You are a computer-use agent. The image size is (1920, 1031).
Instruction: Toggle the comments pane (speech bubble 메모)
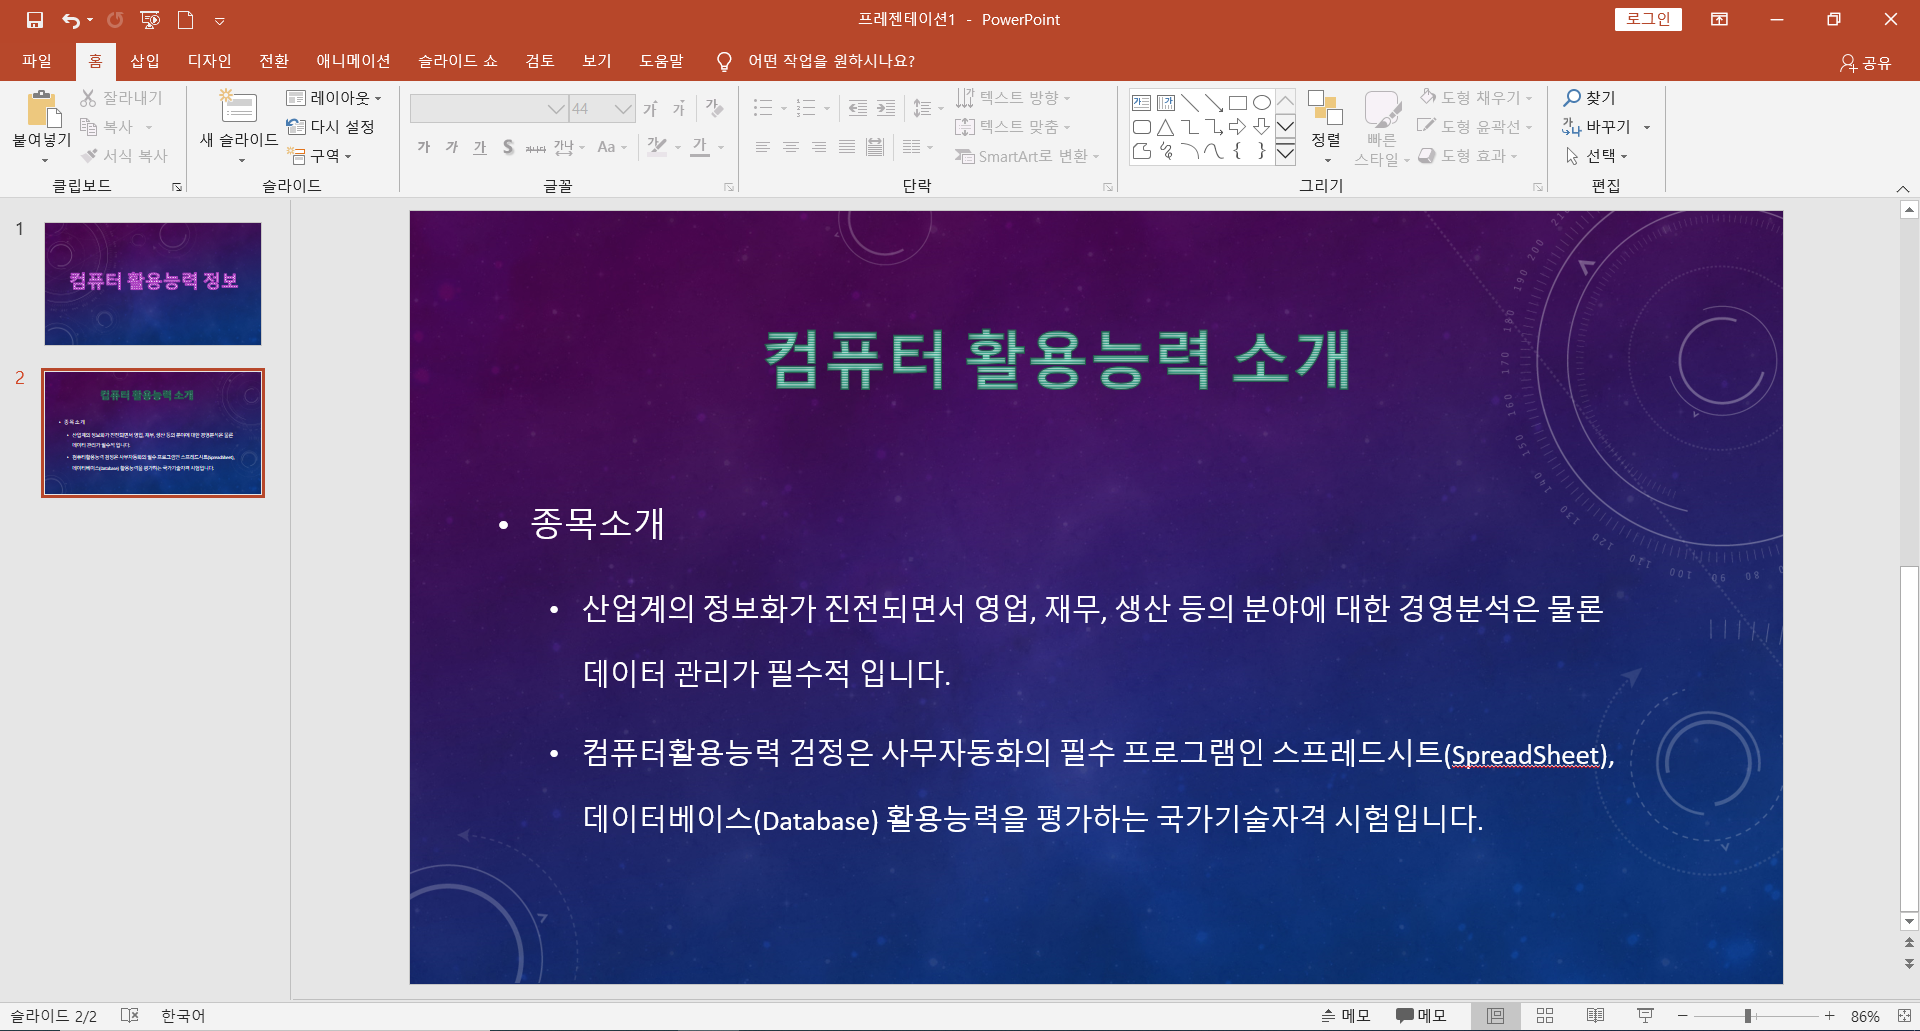[x=1421, y=1016]
